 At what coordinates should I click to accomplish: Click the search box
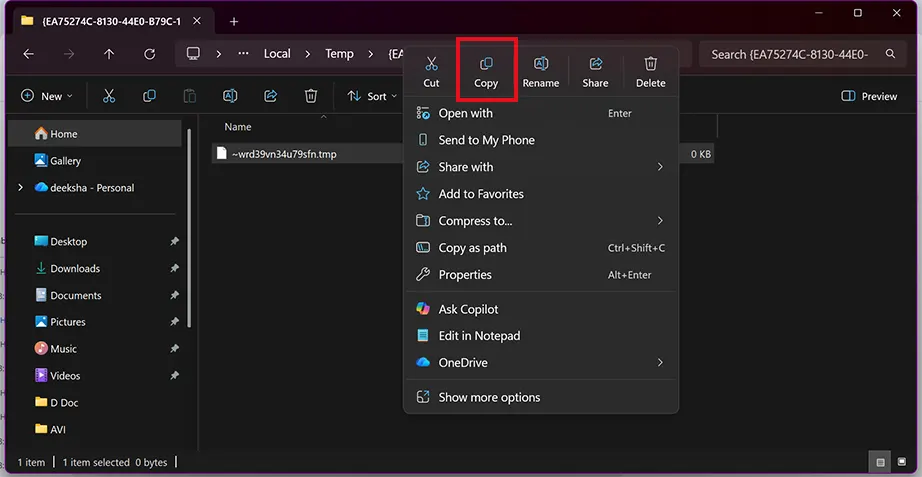point(803,54)
